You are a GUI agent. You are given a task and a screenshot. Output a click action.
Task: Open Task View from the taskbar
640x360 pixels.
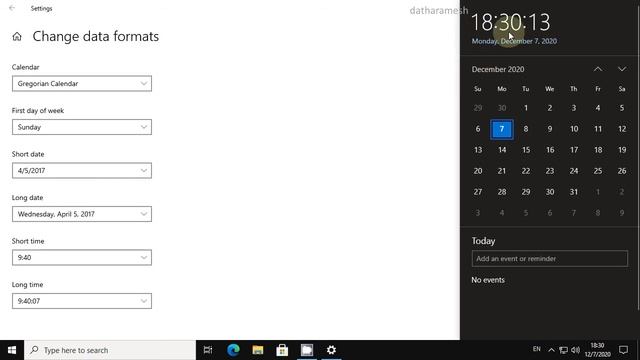coord(208,350)
